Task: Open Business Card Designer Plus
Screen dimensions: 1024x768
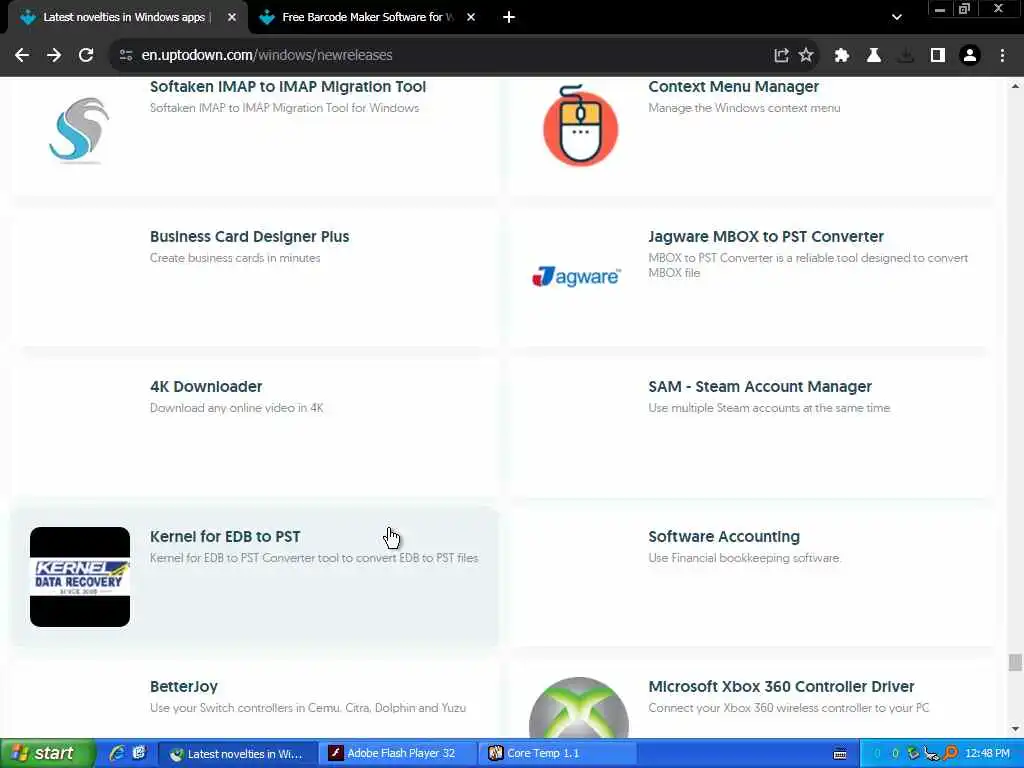Action: 249,236
